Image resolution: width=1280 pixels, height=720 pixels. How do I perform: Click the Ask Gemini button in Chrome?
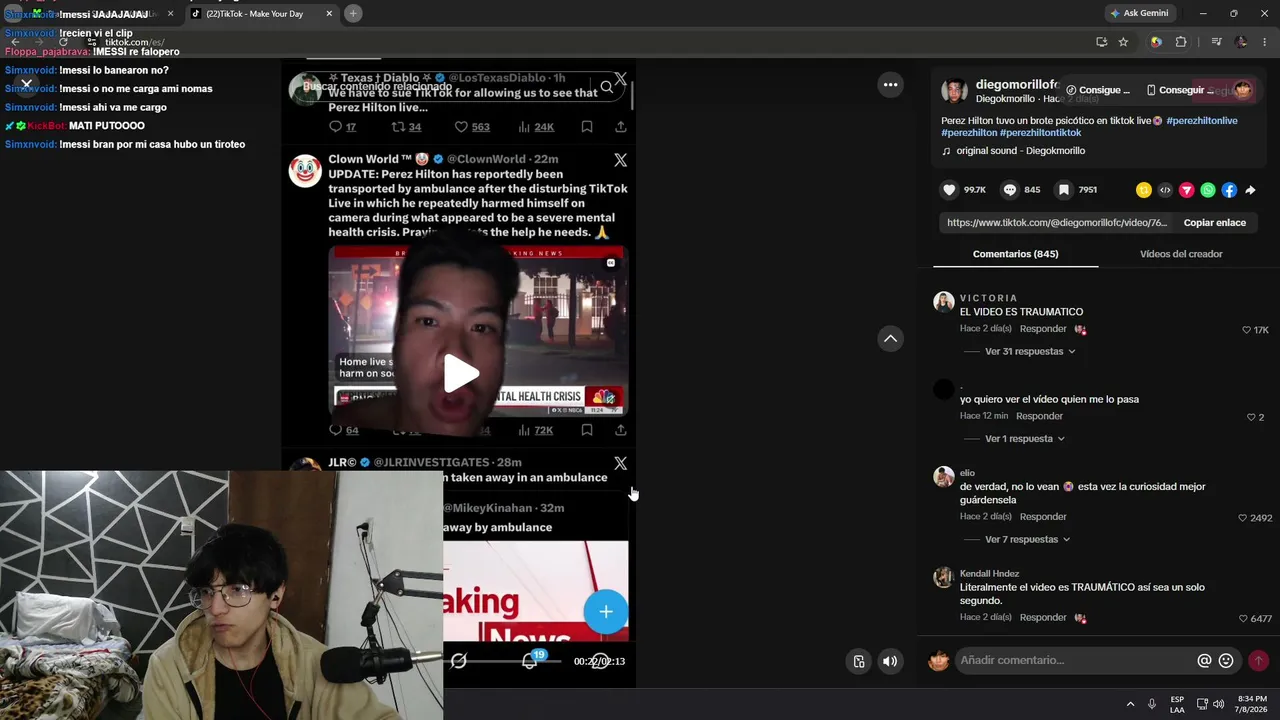point(1139,14)
